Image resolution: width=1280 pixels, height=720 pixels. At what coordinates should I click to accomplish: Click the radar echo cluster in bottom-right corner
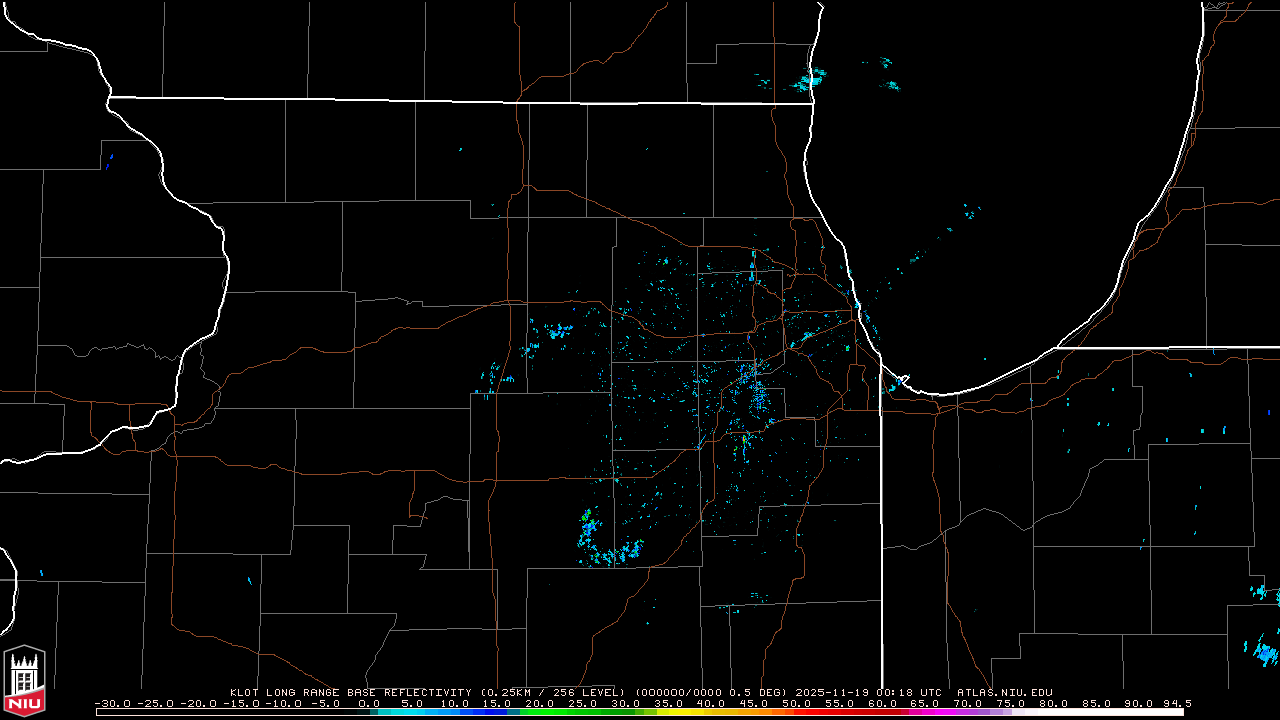click(1265, 653)
